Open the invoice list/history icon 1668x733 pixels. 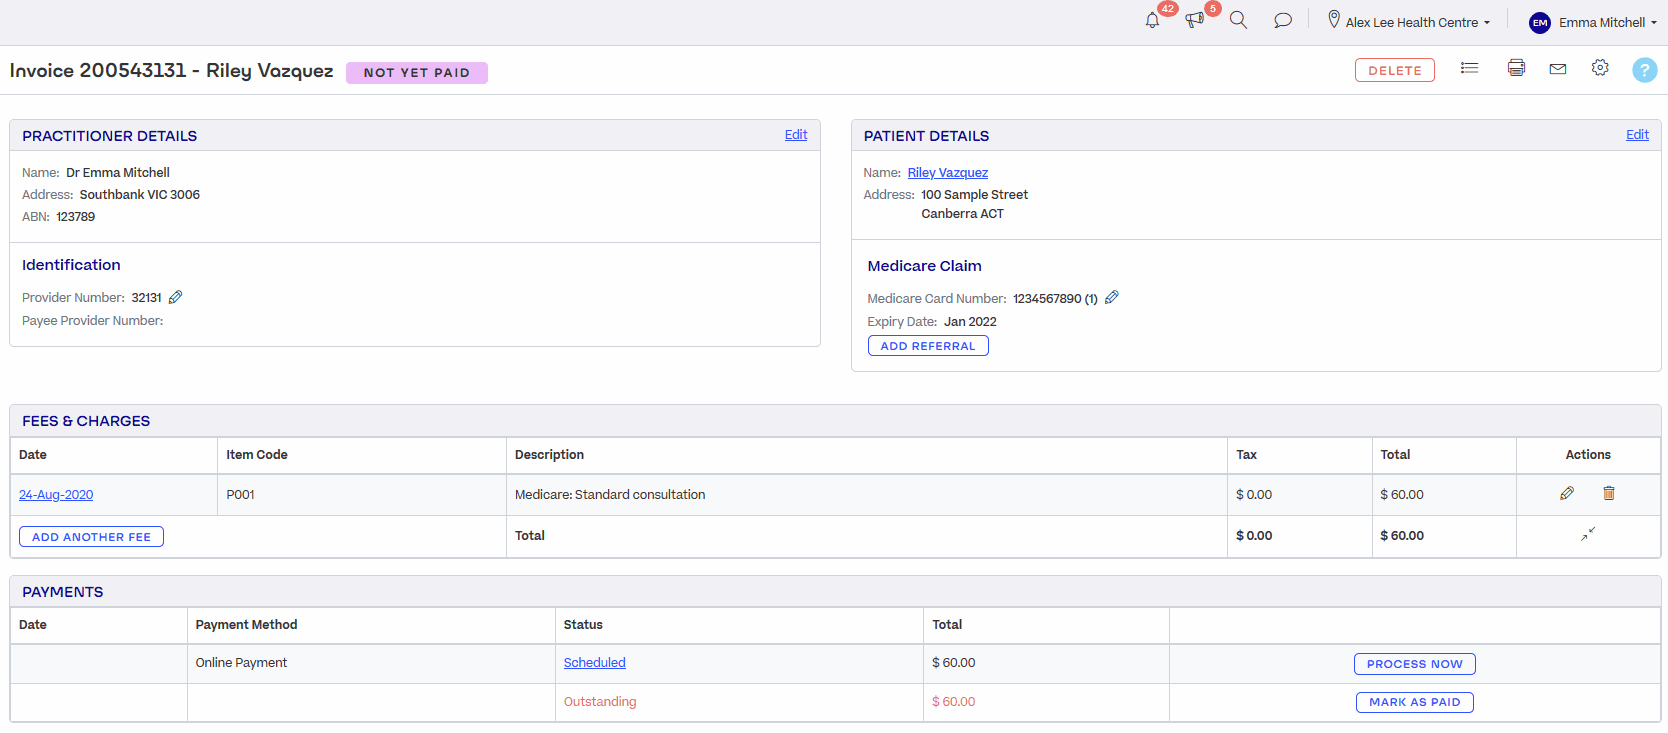[1469, 68]
